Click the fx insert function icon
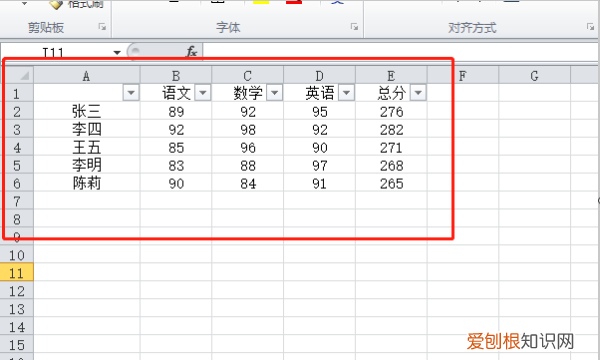The width and height of the screenshot is (600, 360). tap(191, 52)
